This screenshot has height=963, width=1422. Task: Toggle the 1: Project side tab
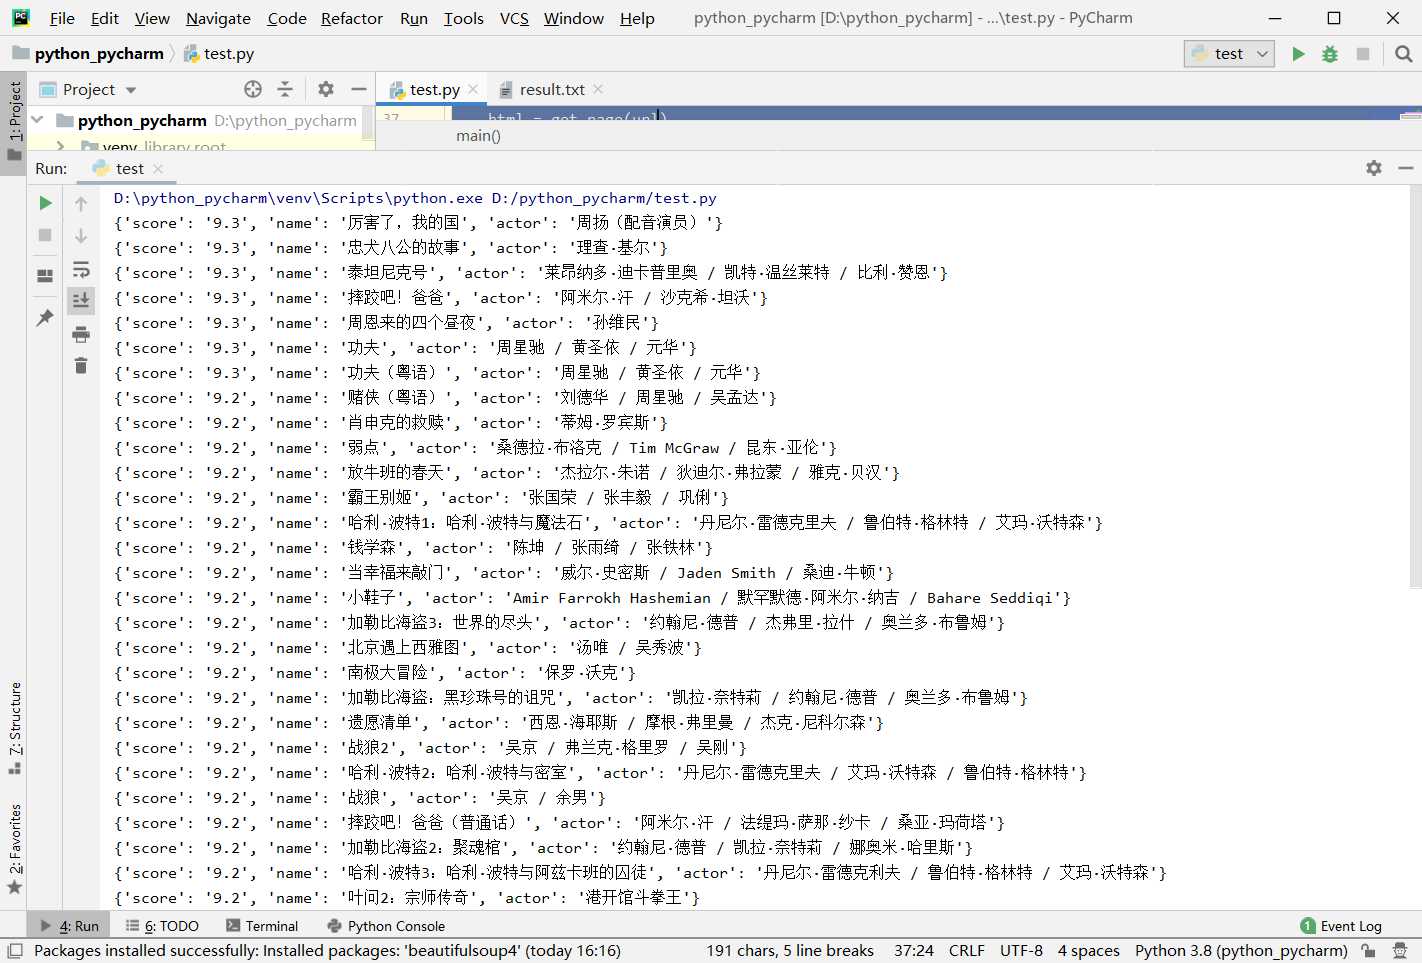(x=14, y=122)
